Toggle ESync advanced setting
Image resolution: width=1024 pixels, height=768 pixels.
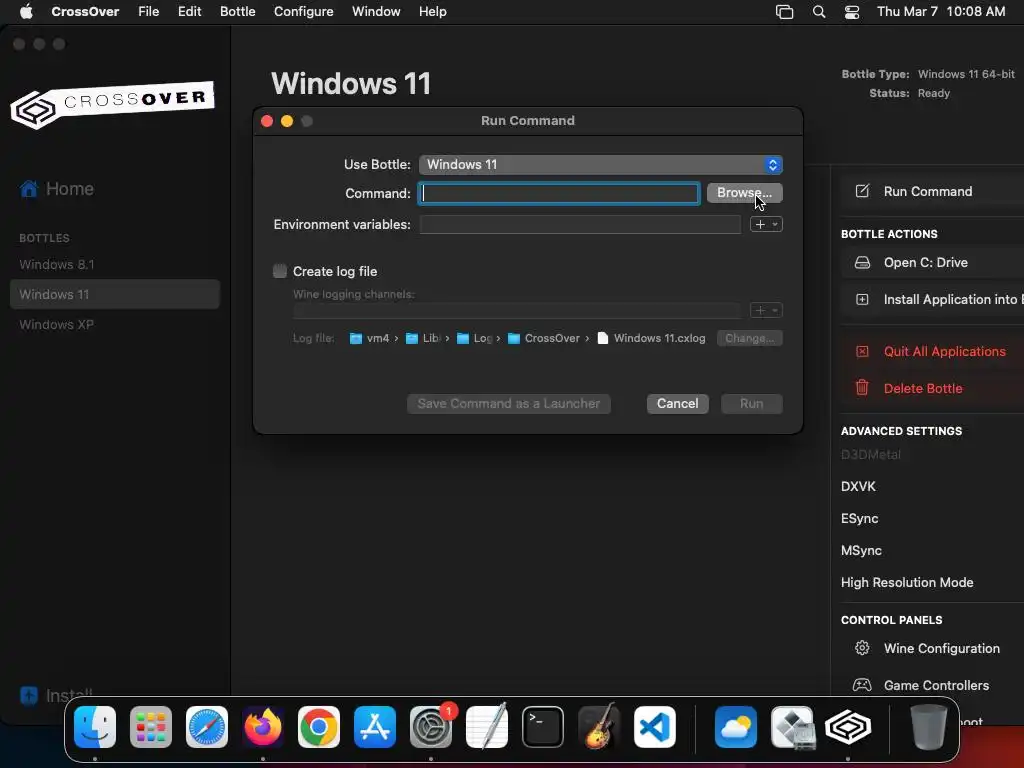[859, 519]
